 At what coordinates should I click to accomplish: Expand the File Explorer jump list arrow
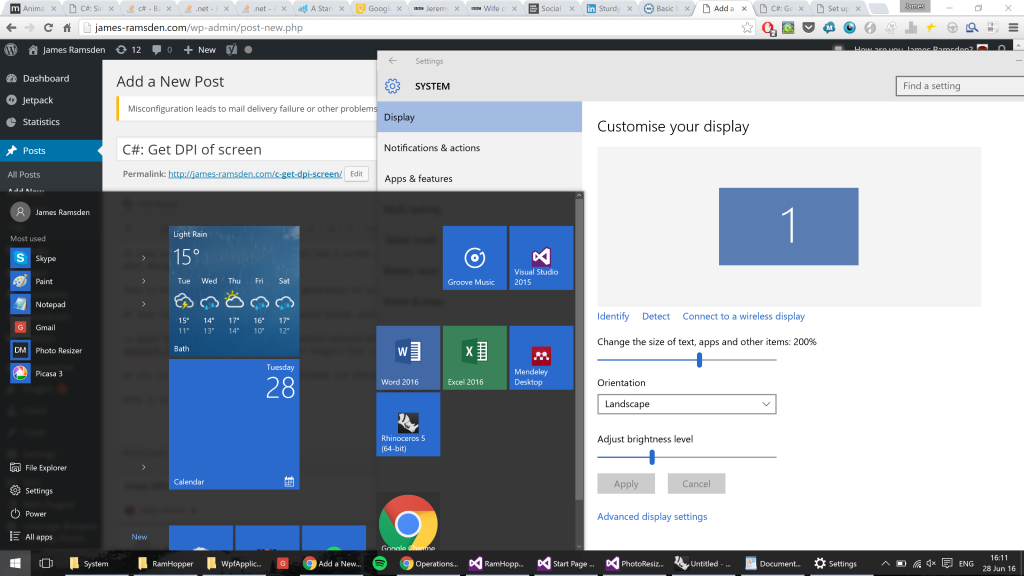click(144, 468)
